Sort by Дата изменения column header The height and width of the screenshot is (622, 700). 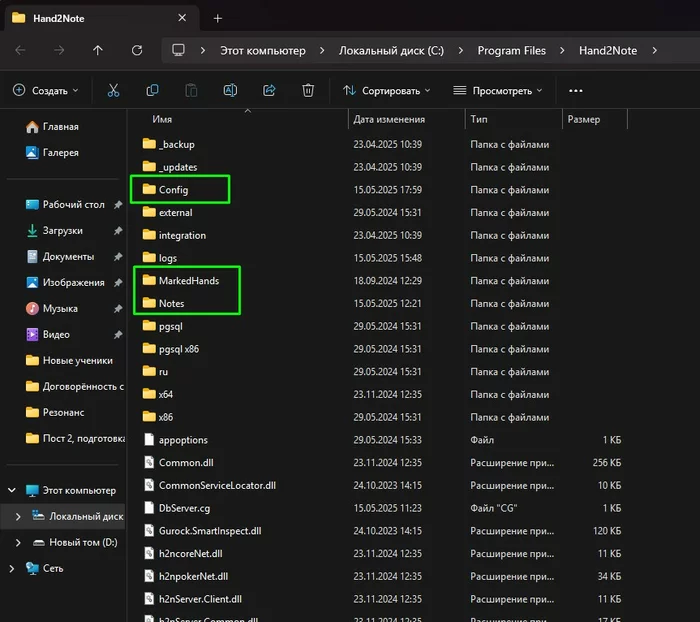click(389, 119)
